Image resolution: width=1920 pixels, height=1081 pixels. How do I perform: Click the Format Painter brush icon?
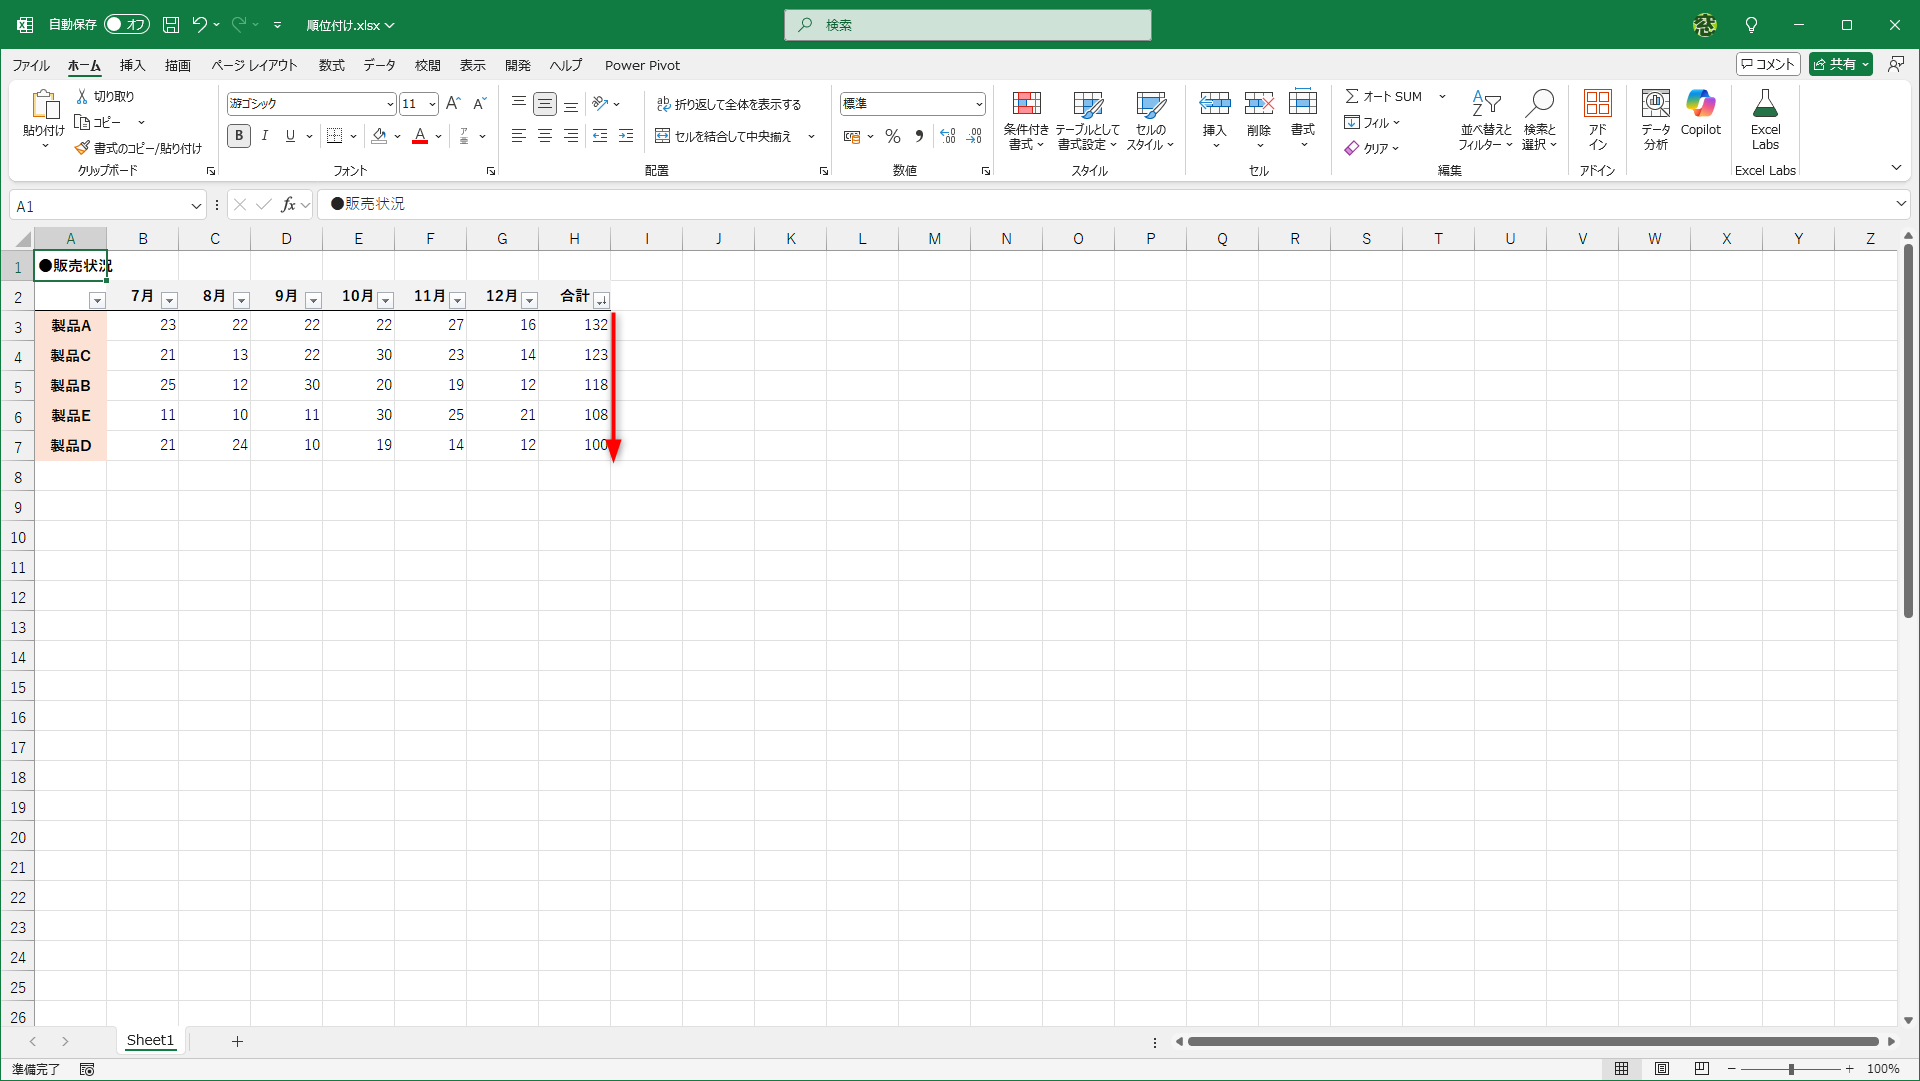point(82,148)
